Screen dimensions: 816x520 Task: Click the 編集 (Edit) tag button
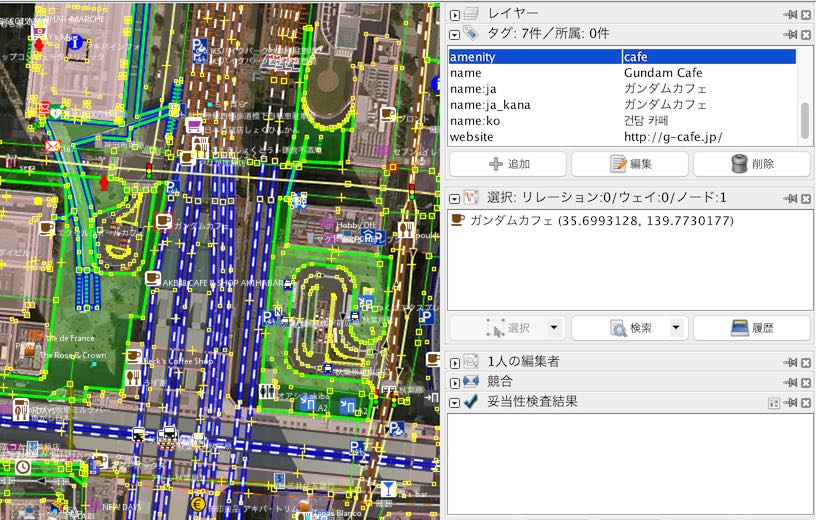pyautogui.click(x=629, y=164)
